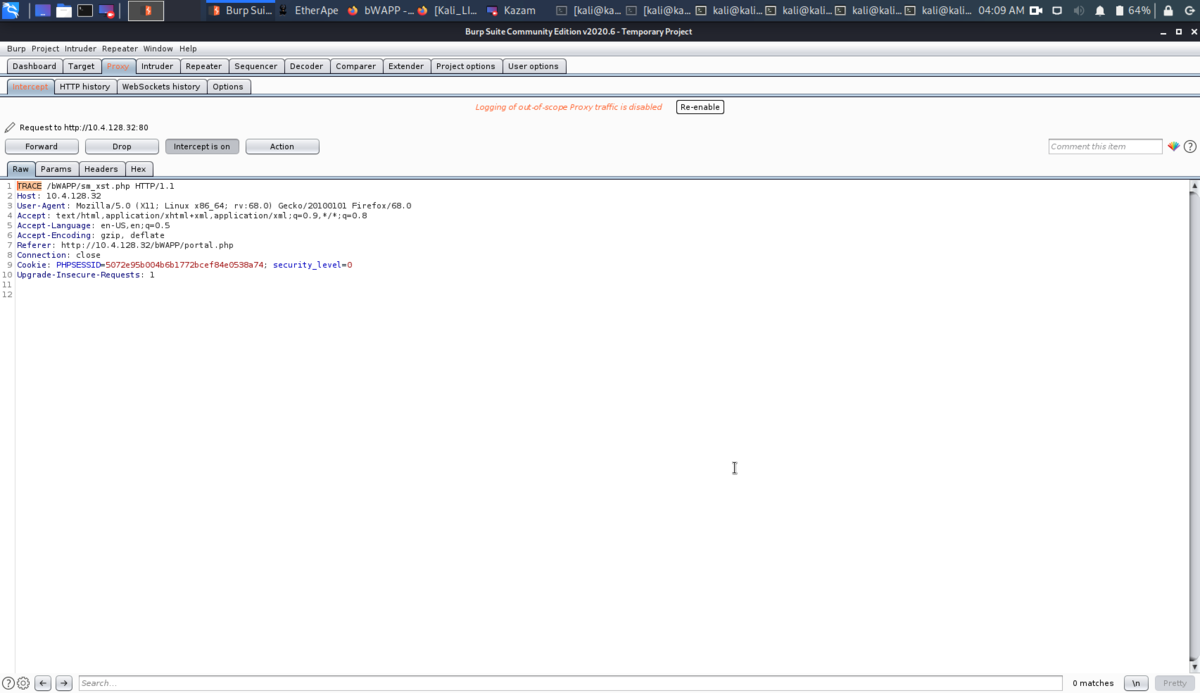
Task: Open the Intruder menu in menu bar
Action: tap(81, 48)
